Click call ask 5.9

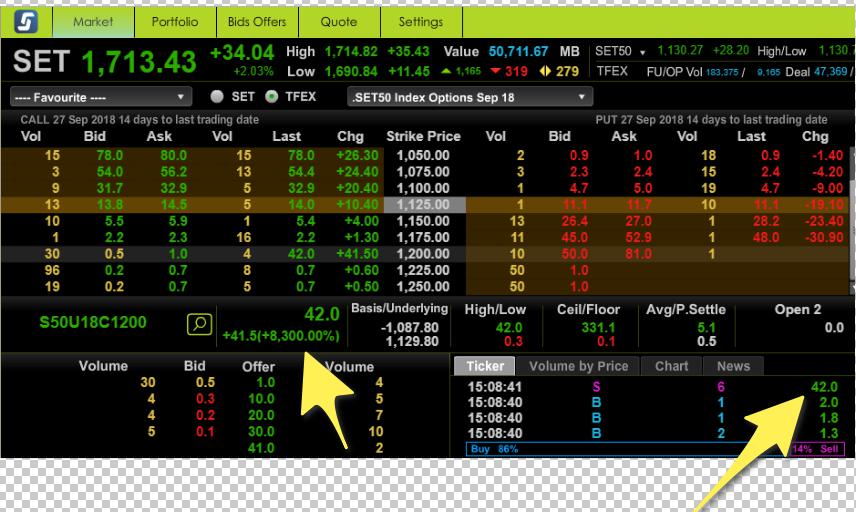[x=178, y=221]
